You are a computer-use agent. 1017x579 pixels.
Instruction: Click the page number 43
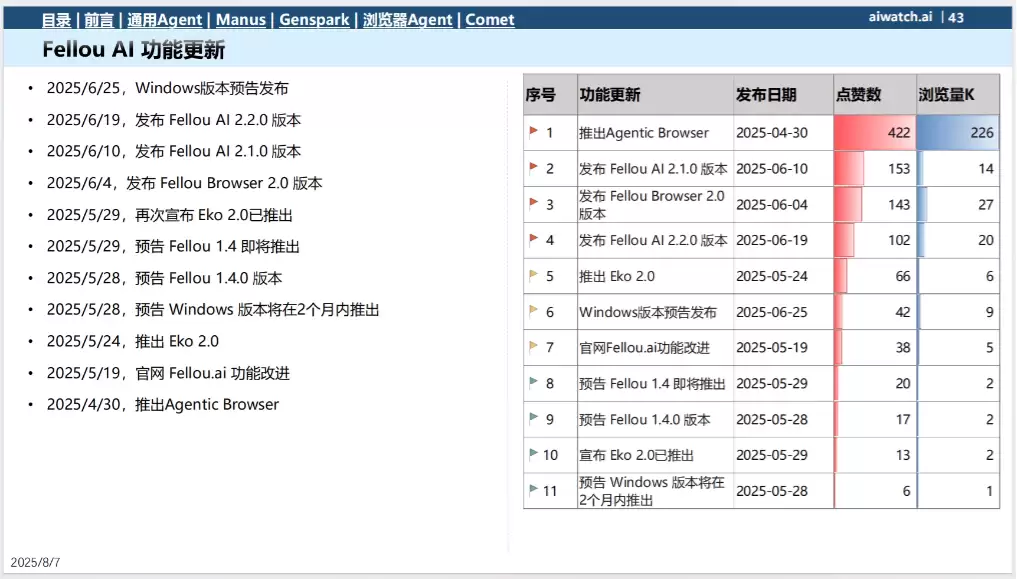click(x=956, y=18)
